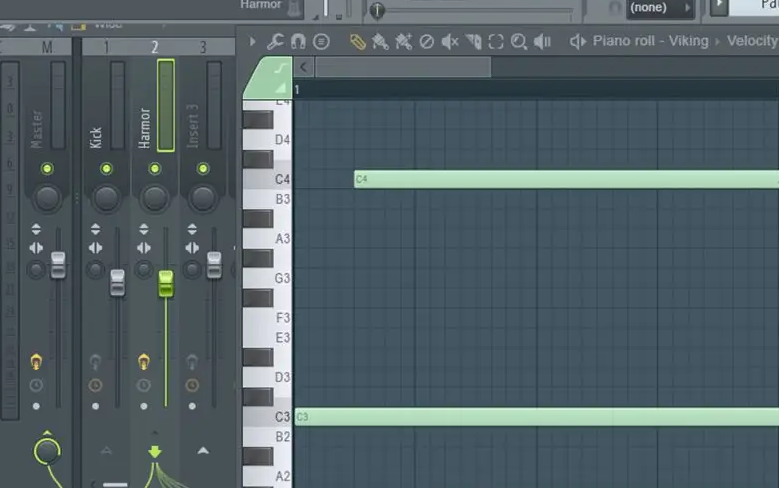Select mixer track header 2
Screen dimensions: 779x488
pyautogui.click(x=155, y=47)
